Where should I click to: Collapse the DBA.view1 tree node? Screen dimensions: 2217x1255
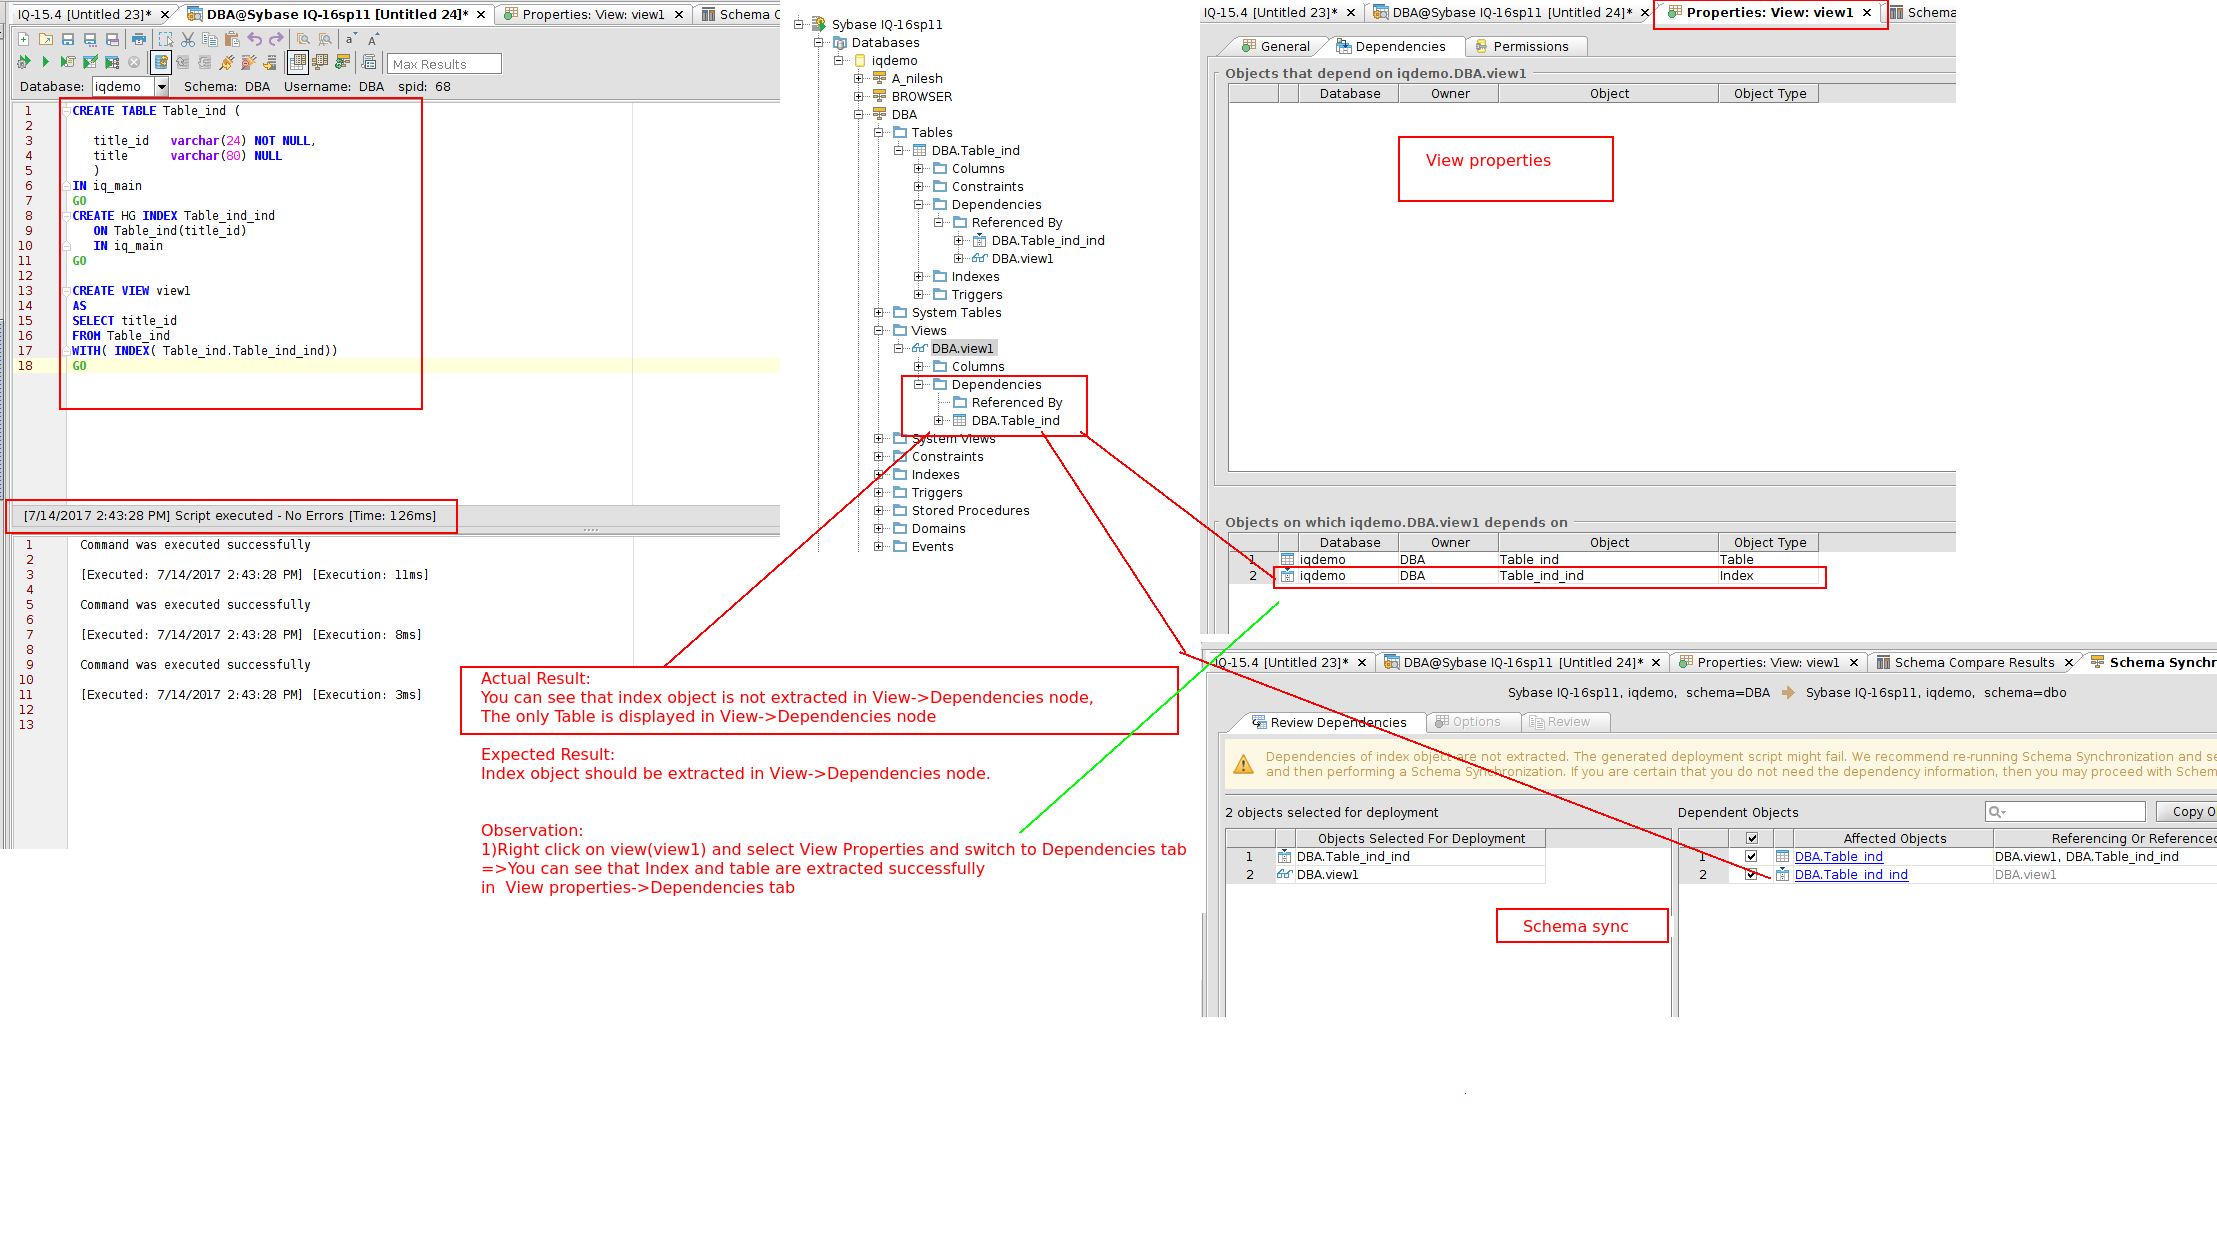click(x=898, y=348)
